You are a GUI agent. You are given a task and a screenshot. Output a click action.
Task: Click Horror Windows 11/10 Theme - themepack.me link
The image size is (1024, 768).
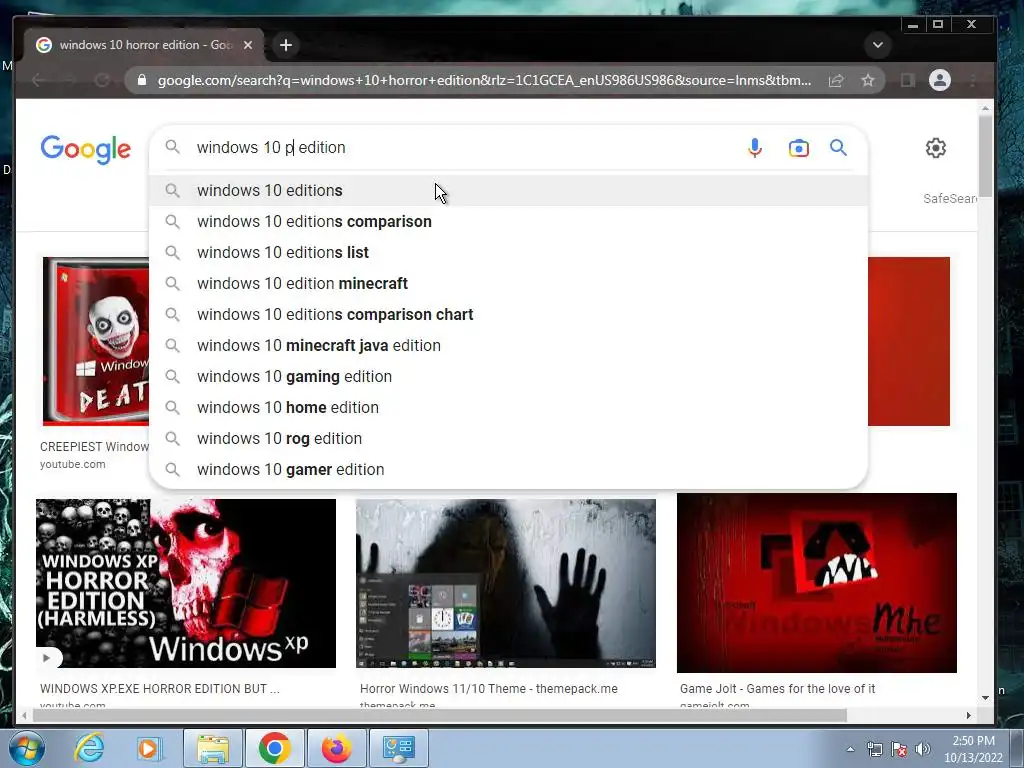pyautogui.click(x=488, y=688)
